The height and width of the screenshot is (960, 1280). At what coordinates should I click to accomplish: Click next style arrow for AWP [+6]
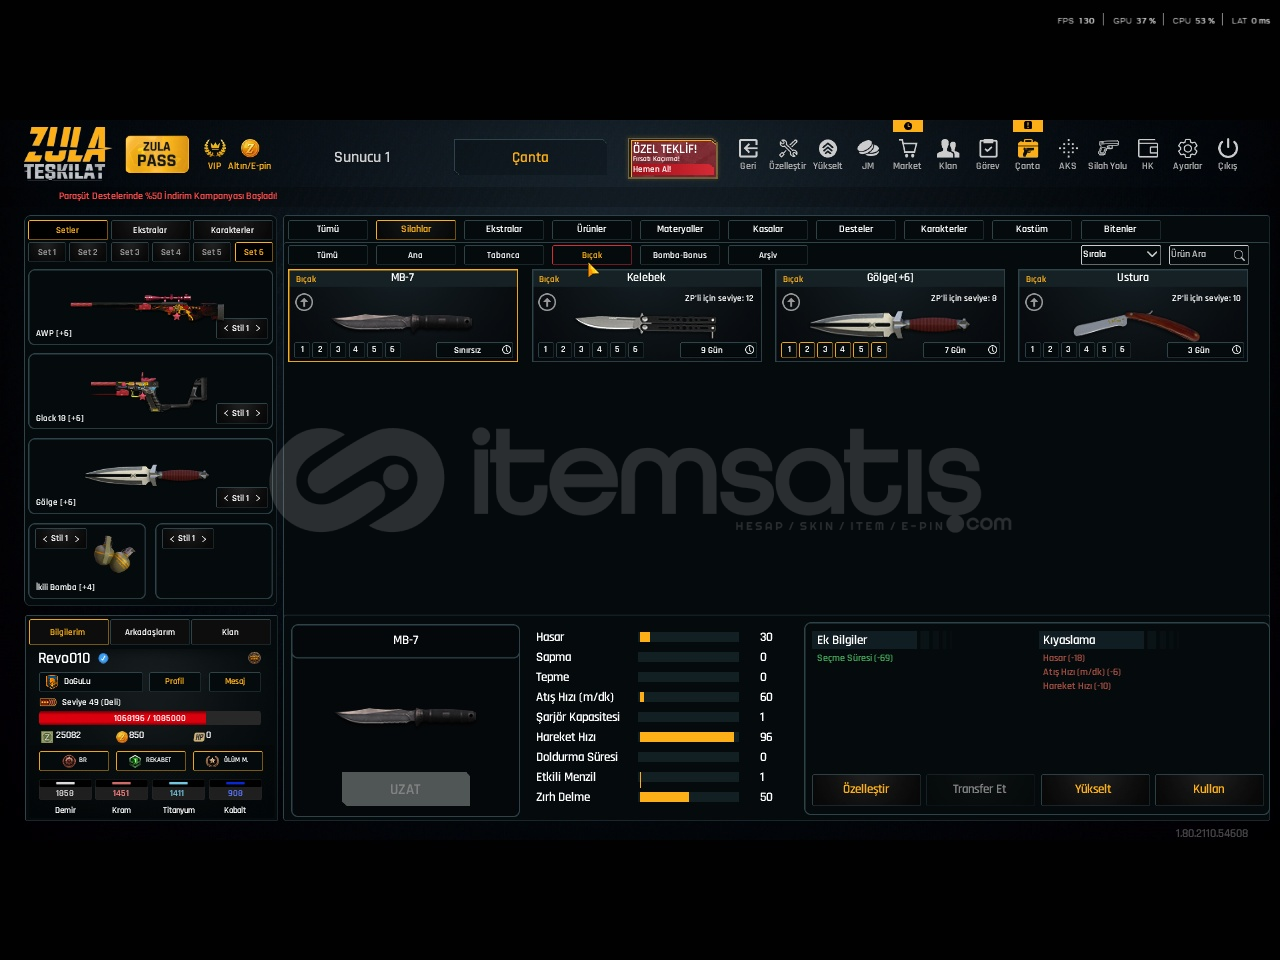point(258,328)
